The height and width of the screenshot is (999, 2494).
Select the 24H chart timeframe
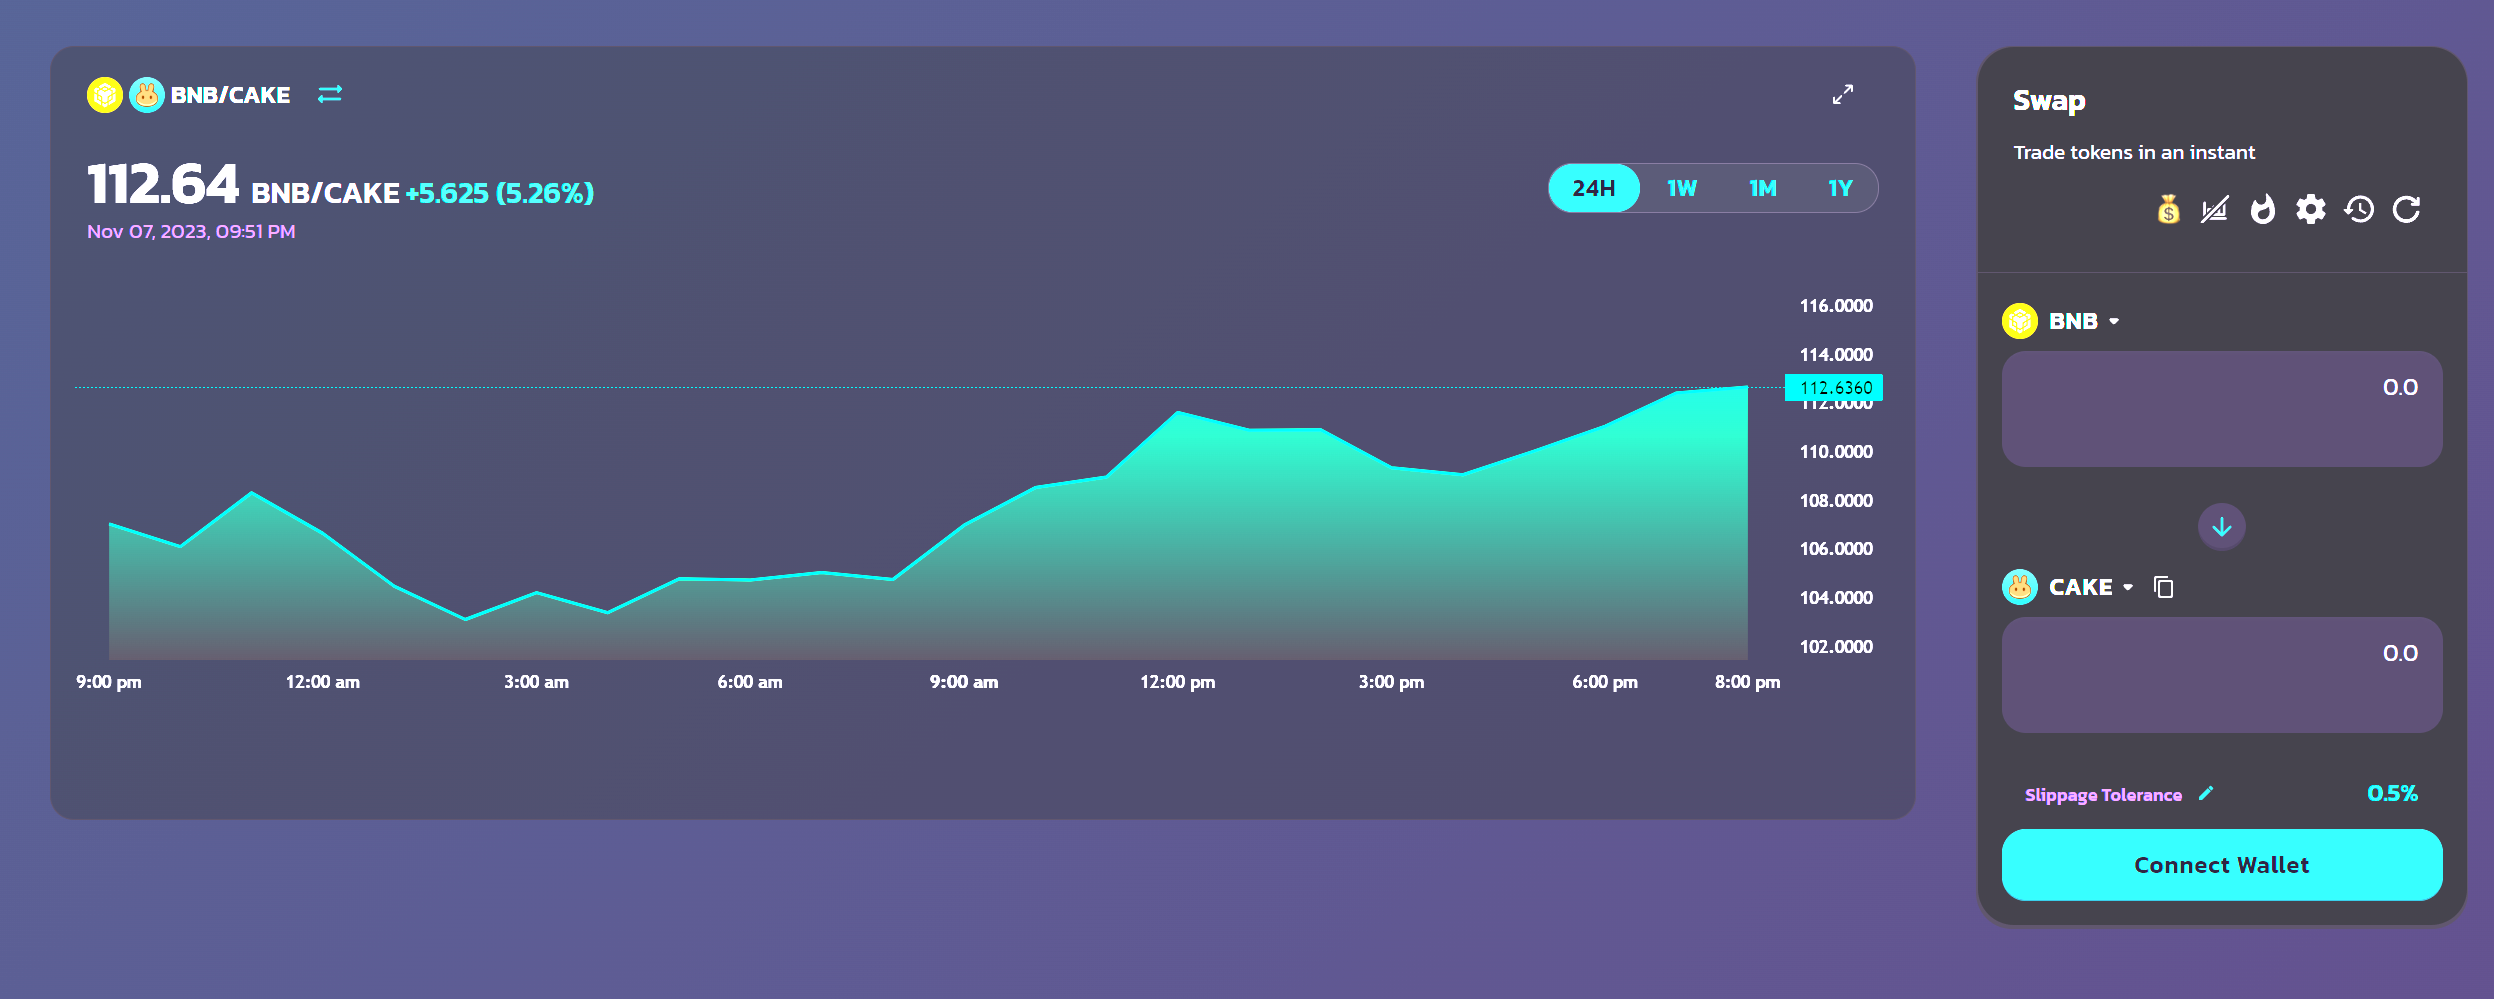[x=1594, y=188]
